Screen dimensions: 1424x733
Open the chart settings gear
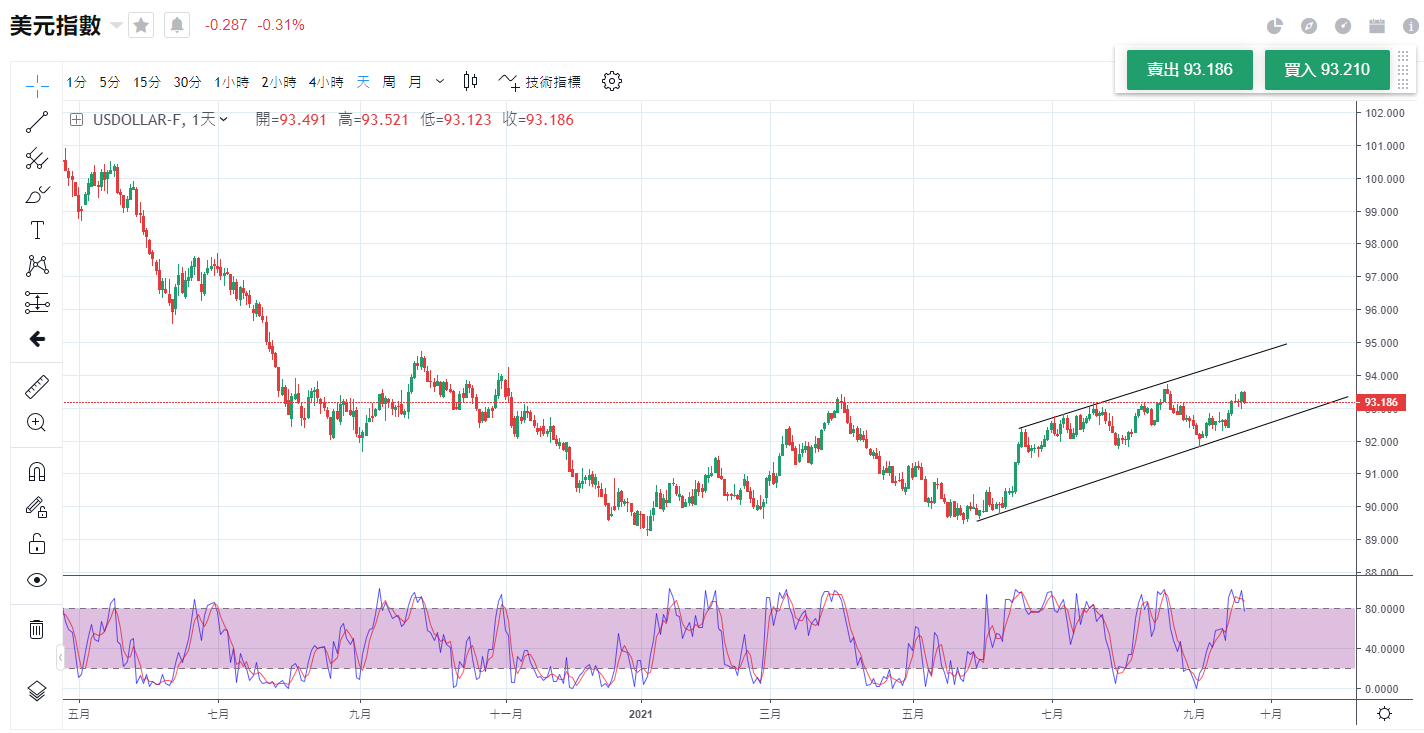(x=612, y=82)
